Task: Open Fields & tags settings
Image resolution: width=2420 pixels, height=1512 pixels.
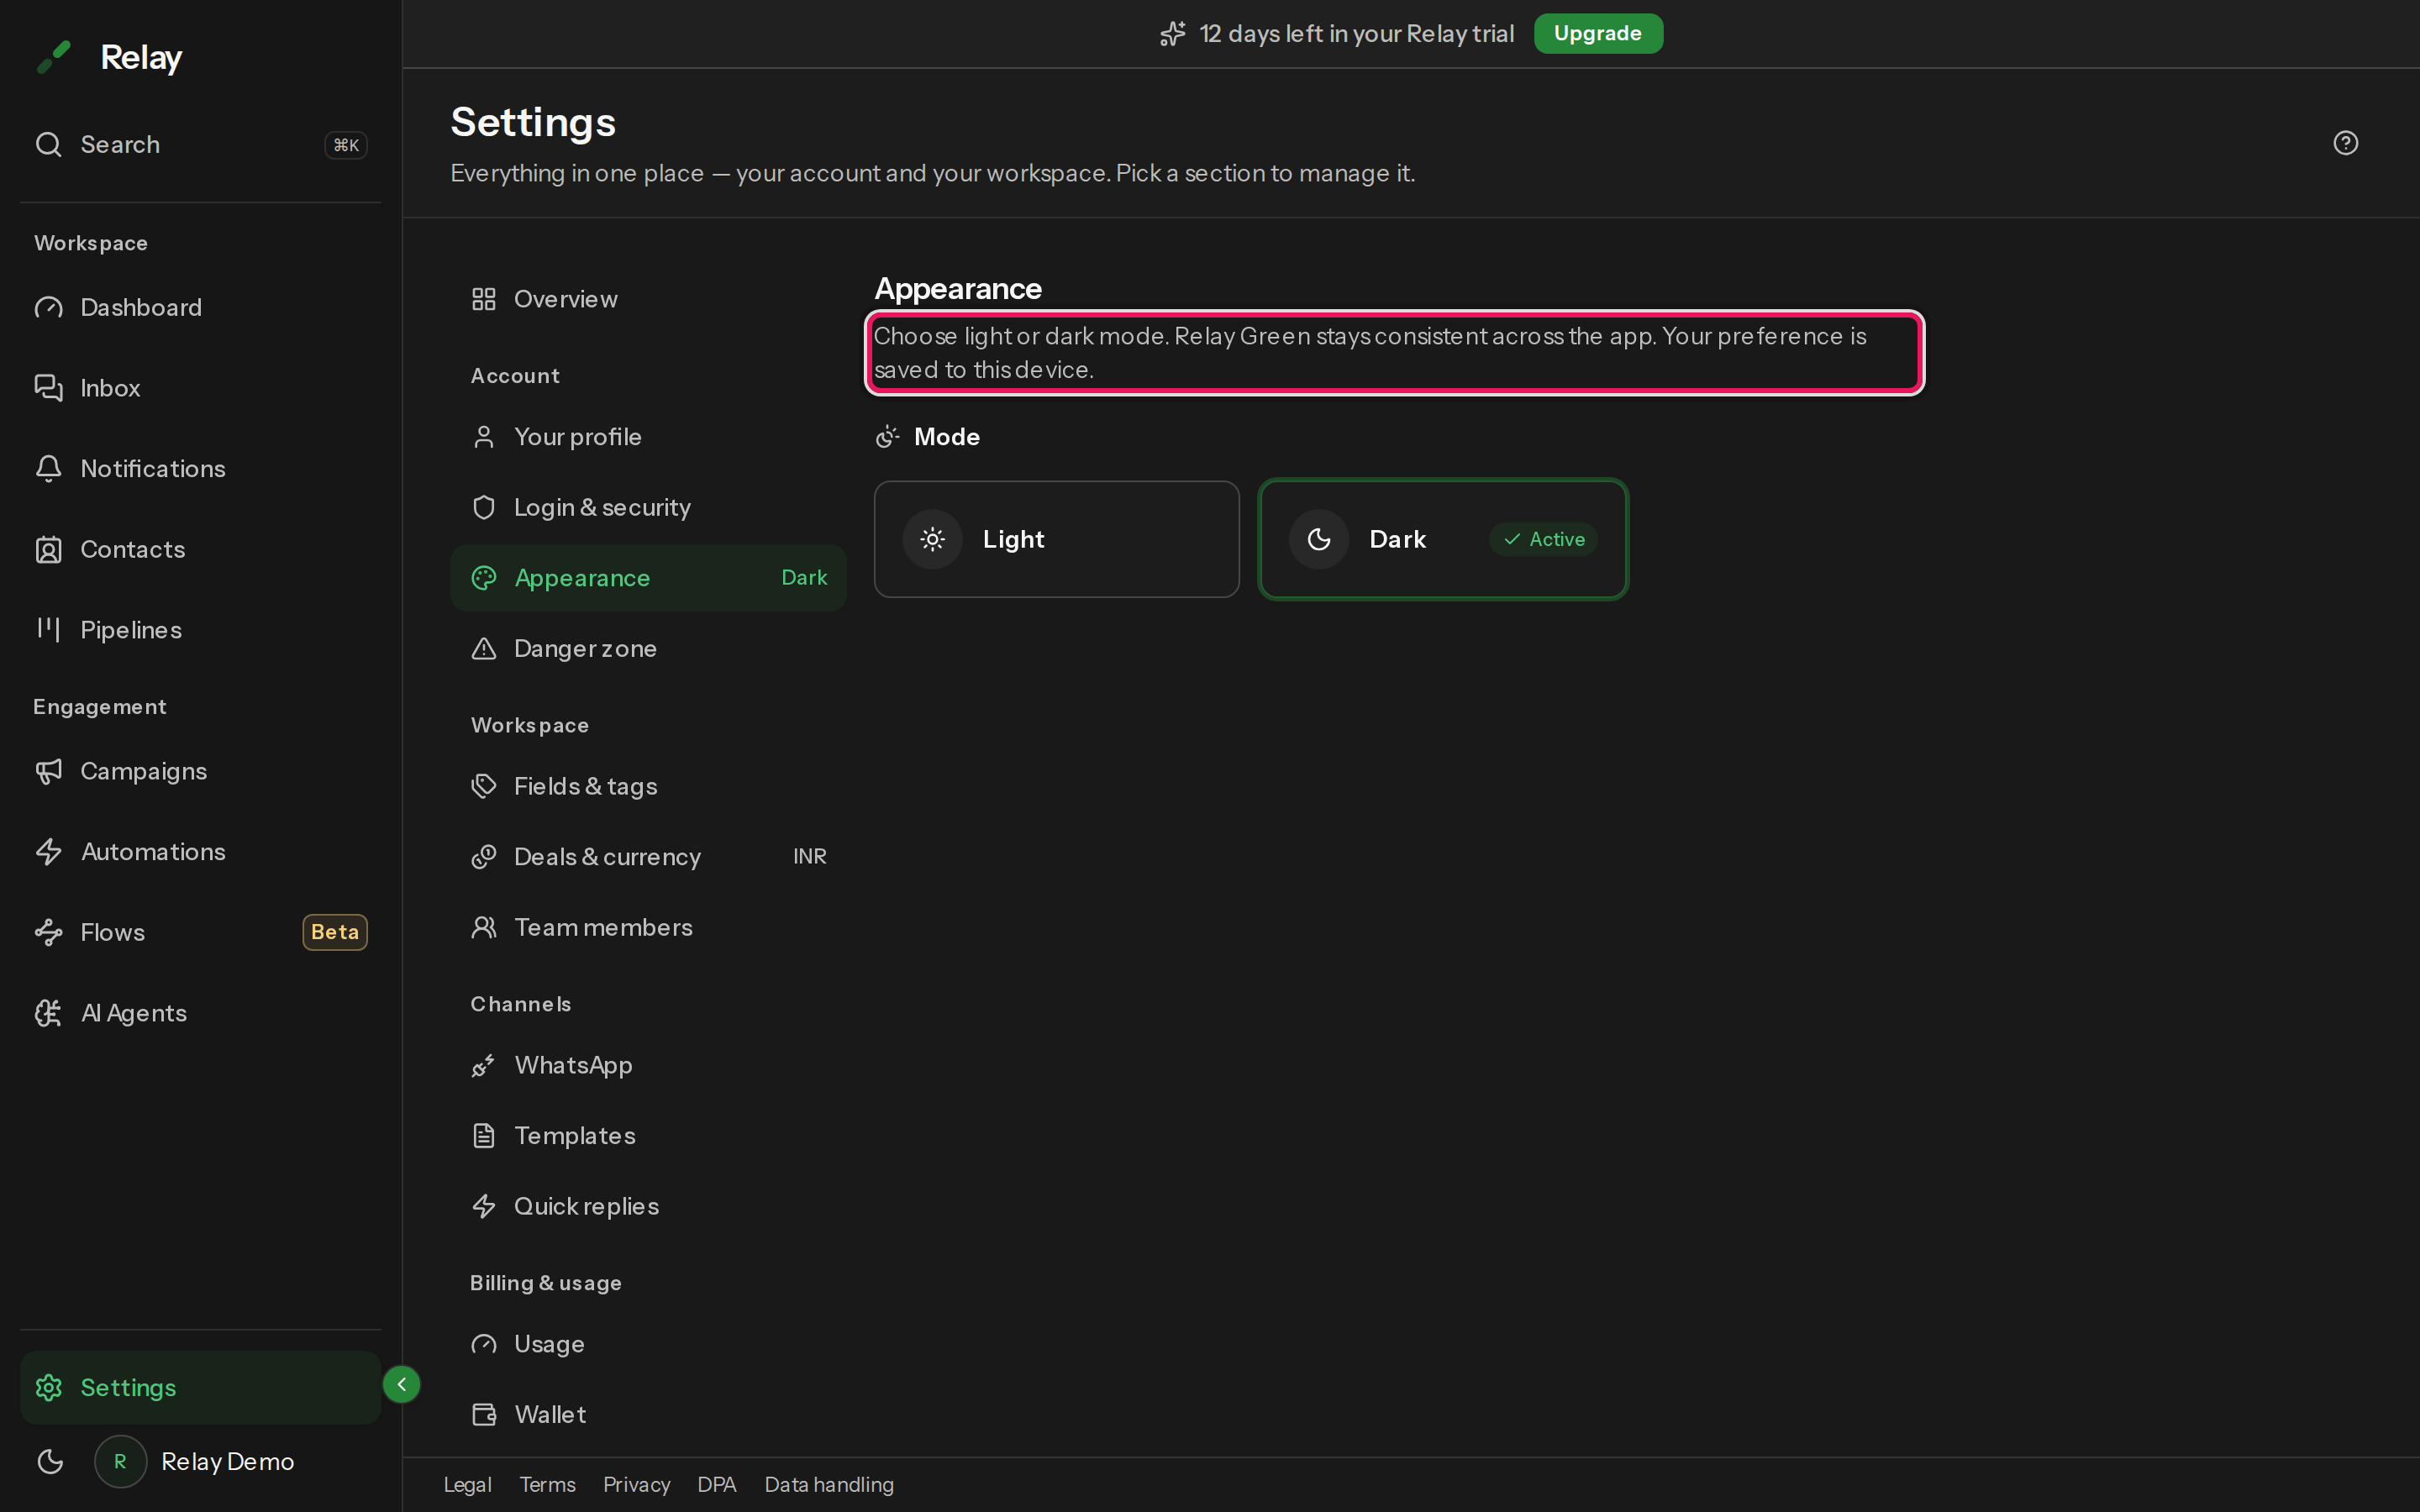Action: tap(648, 786)
